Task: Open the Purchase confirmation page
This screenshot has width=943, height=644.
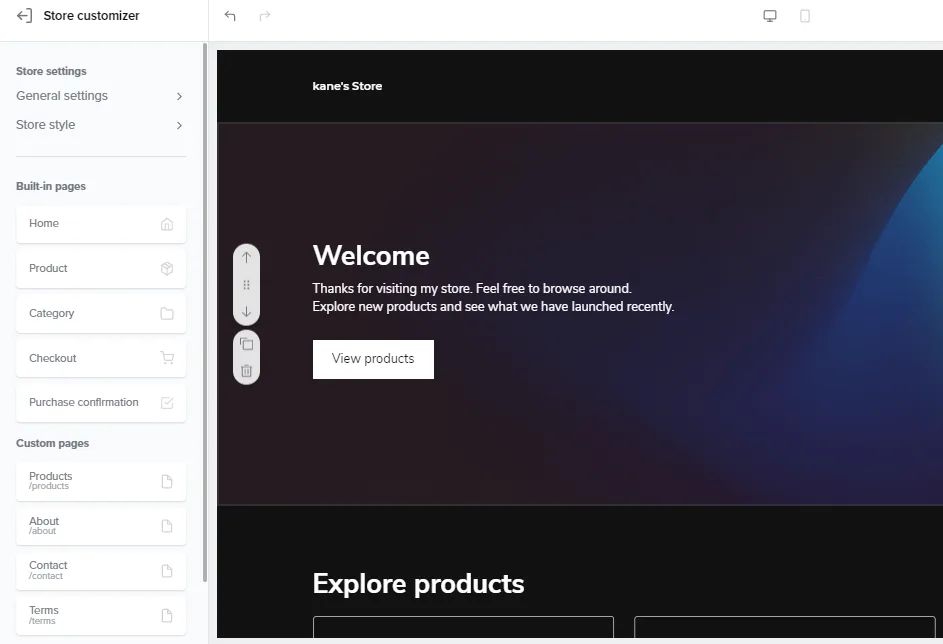Action: [100, 402]
